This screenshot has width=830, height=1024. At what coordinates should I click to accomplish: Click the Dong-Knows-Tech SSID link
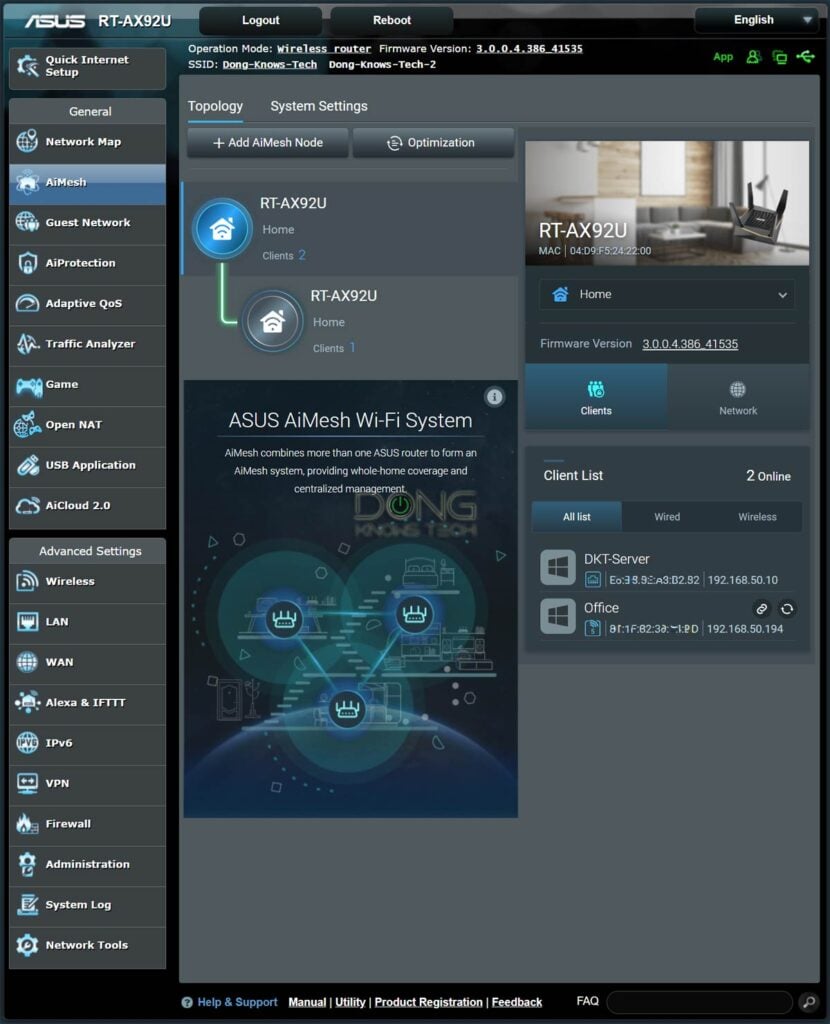(270, 64)
